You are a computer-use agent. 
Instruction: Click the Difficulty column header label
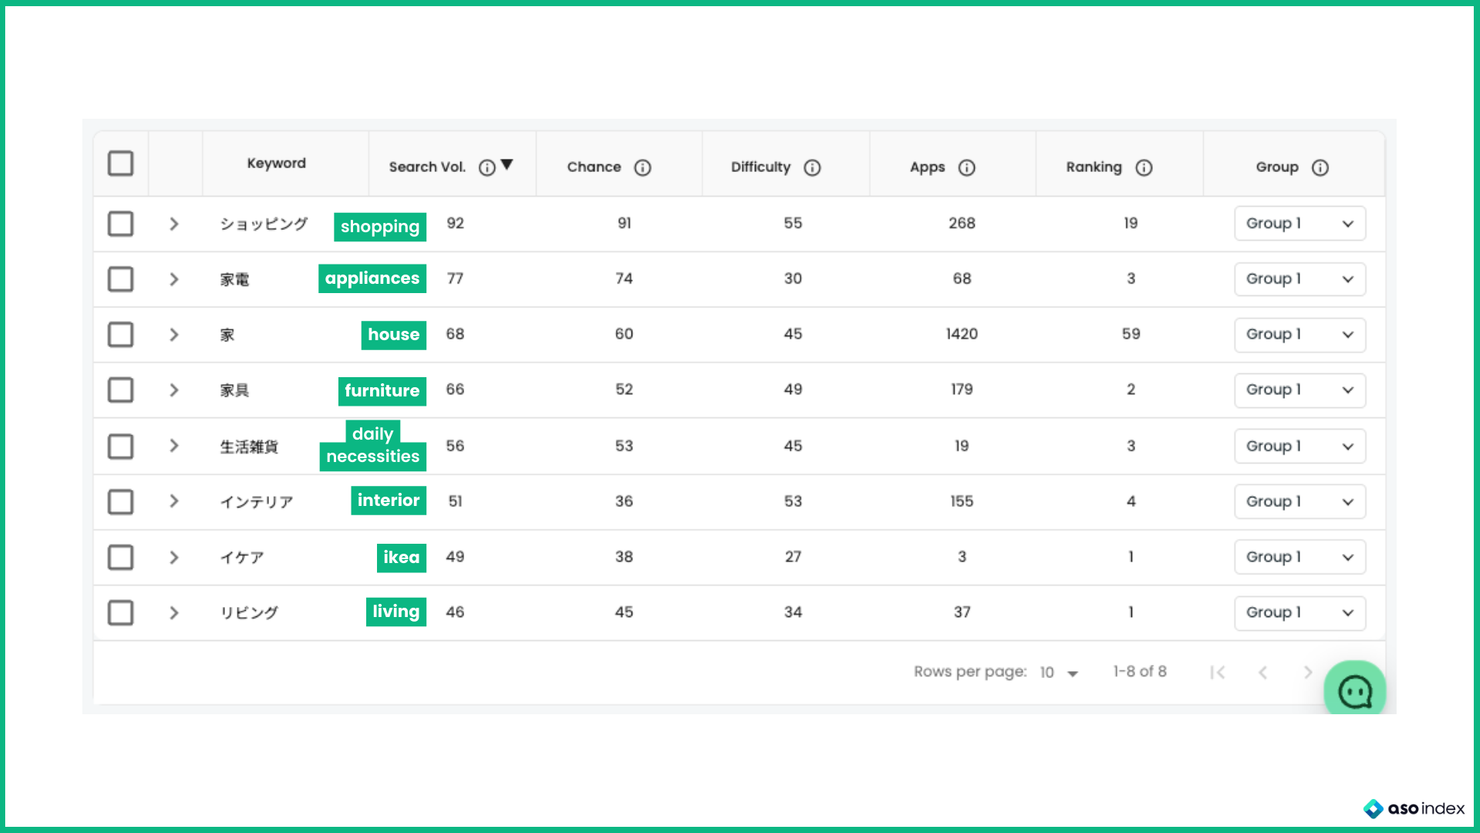tap(761, 167)
